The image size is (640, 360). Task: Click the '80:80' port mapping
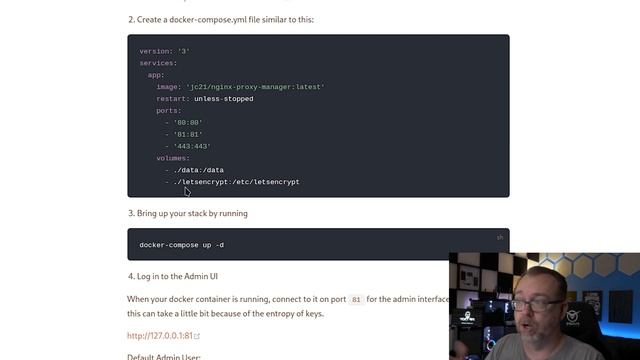[x=188, y=122]
